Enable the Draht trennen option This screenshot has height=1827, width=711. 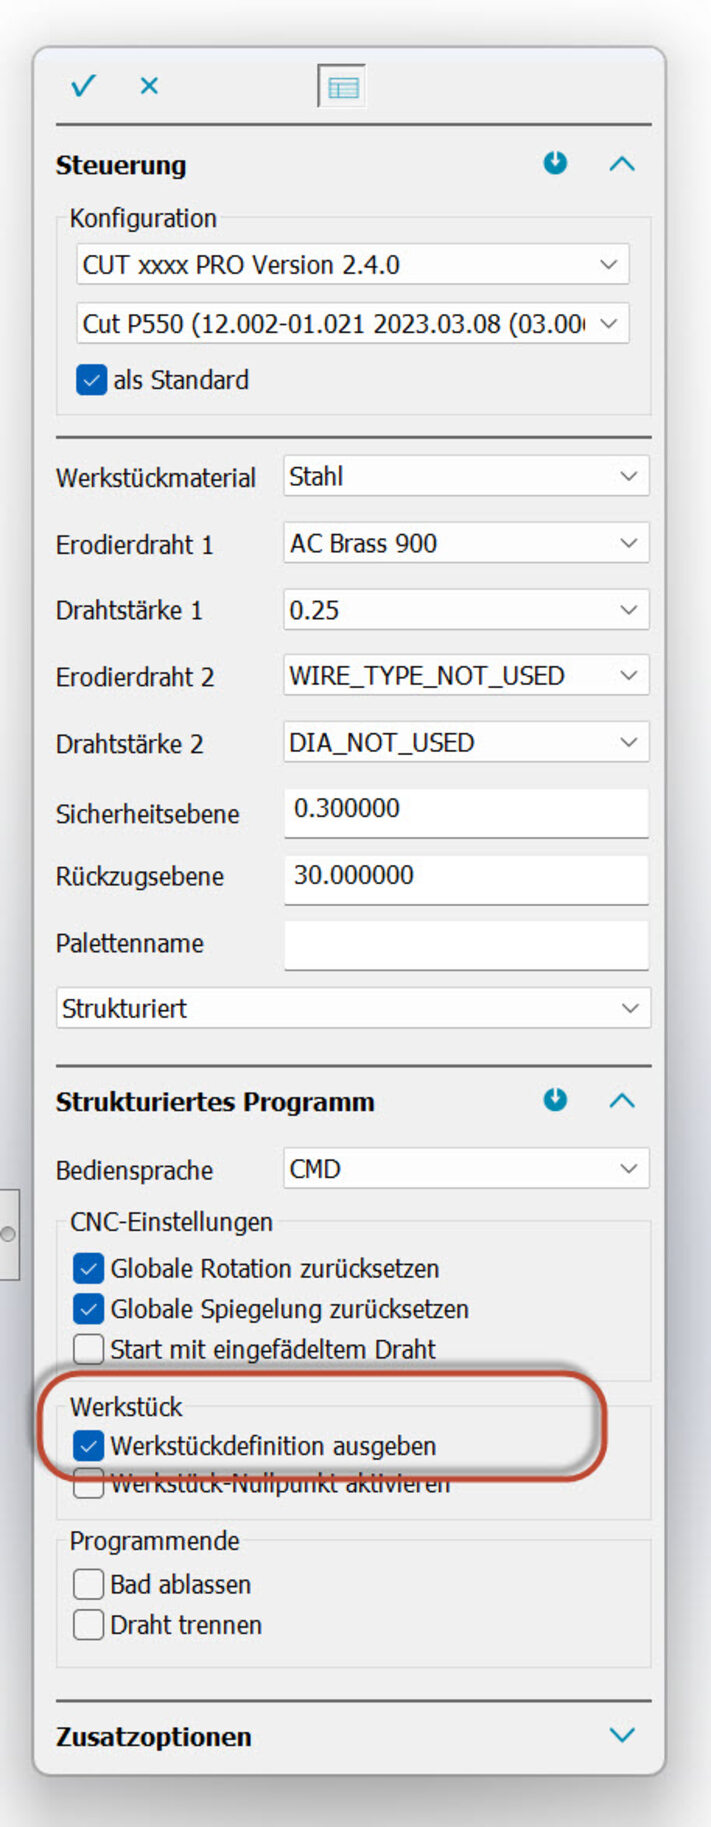click(x=89, y=1625)
